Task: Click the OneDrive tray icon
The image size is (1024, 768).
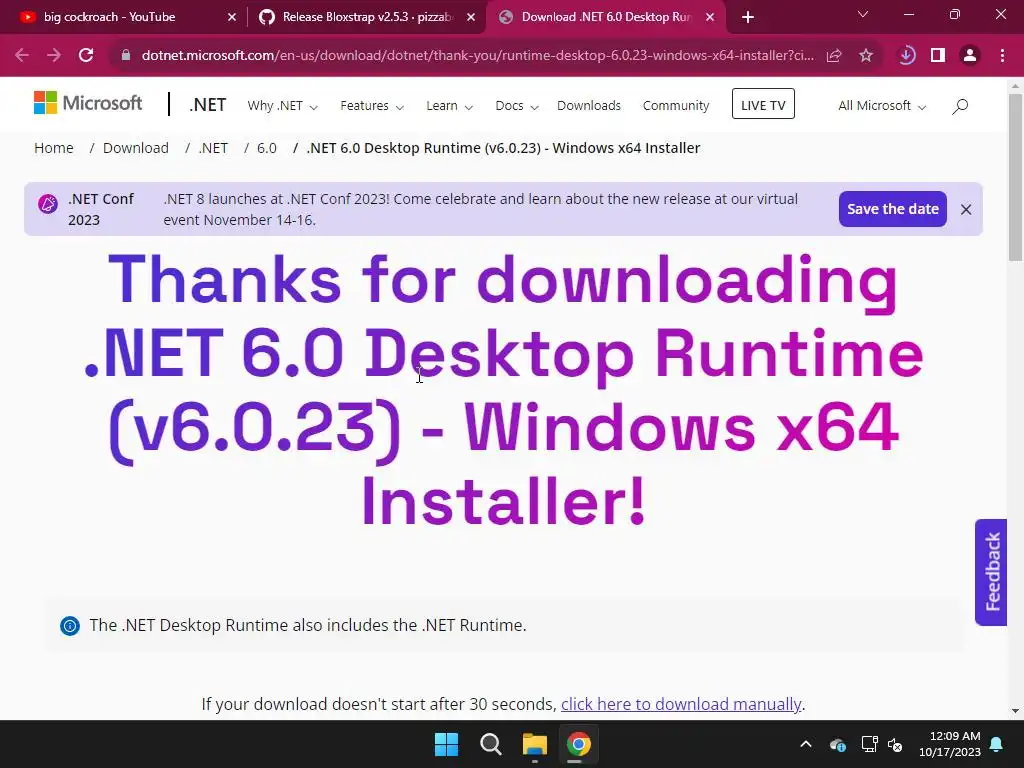Action: click(x=838, y=744)
